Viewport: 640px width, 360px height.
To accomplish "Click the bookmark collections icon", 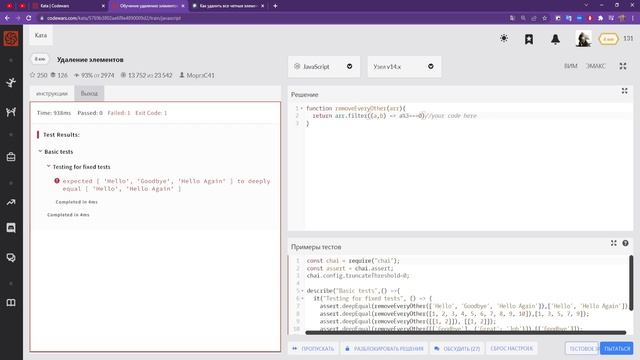I will pos(529,39).
